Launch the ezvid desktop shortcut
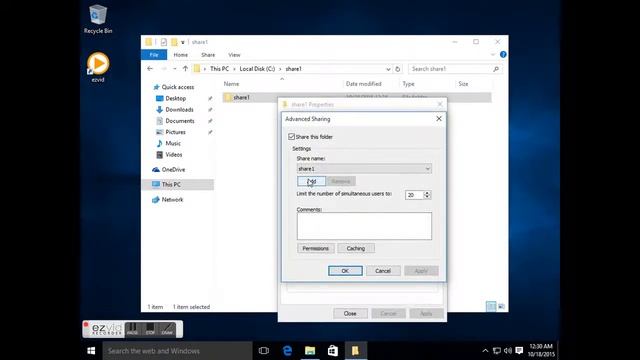This screenshot has width=640, height=360. [98, 67]
